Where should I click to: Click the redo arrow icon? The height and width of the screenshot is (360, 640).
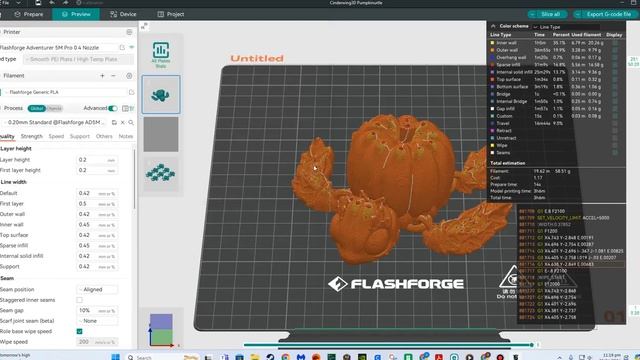click(65, 2)
